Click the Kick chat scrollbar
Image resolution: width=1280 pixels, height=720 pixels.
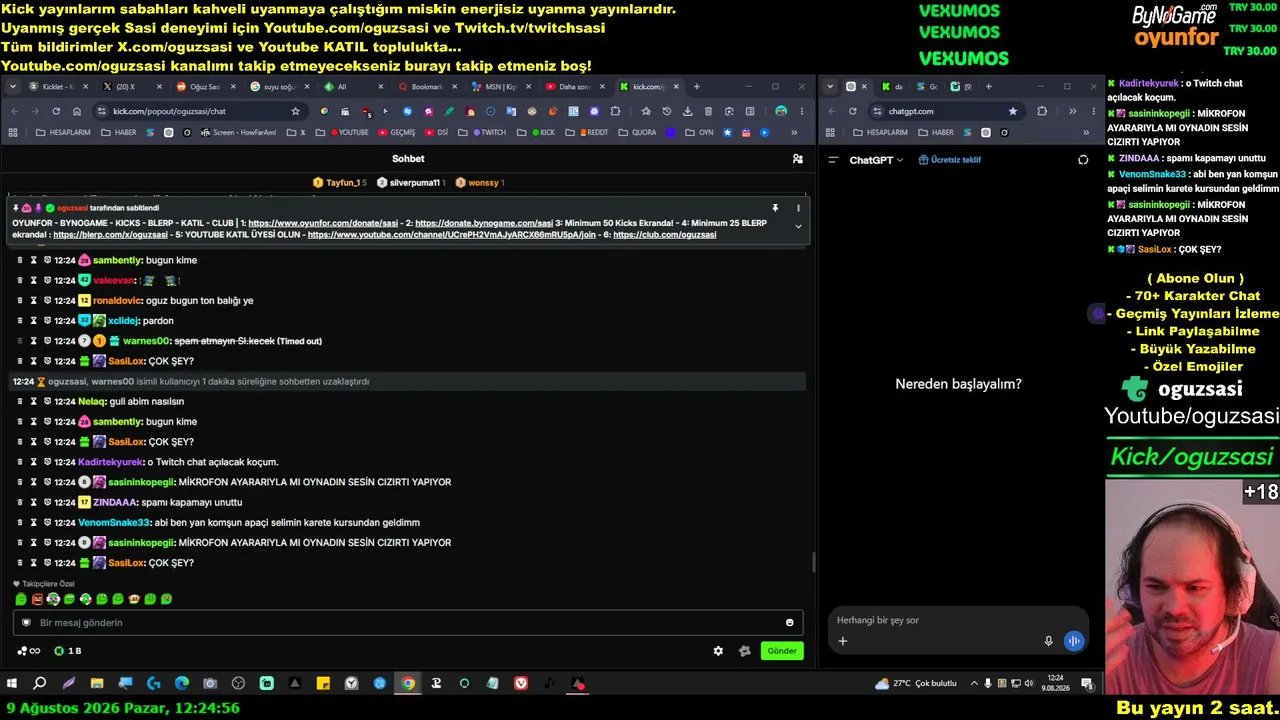(x=813, y=563)
